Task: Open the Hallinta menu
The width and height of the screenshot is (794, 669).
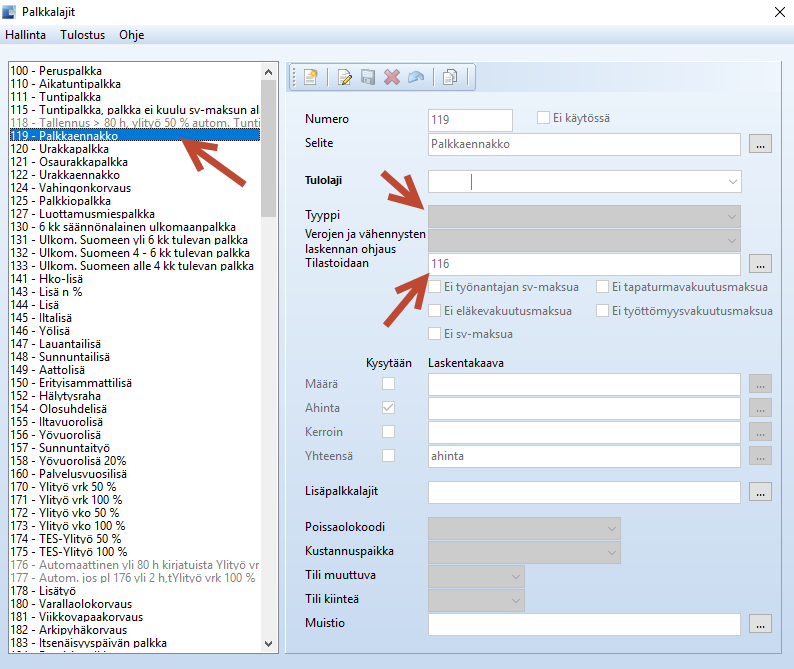Action: click(25, 35)
